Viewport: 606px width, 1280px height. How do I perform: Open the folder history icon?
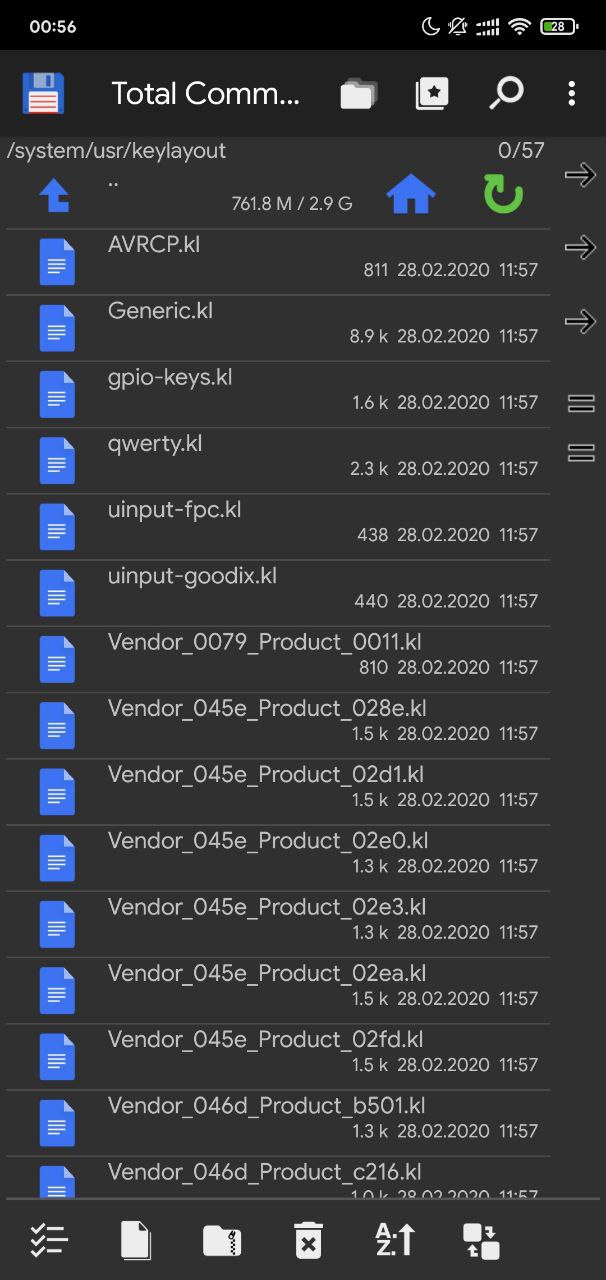[x=358, y=94]
